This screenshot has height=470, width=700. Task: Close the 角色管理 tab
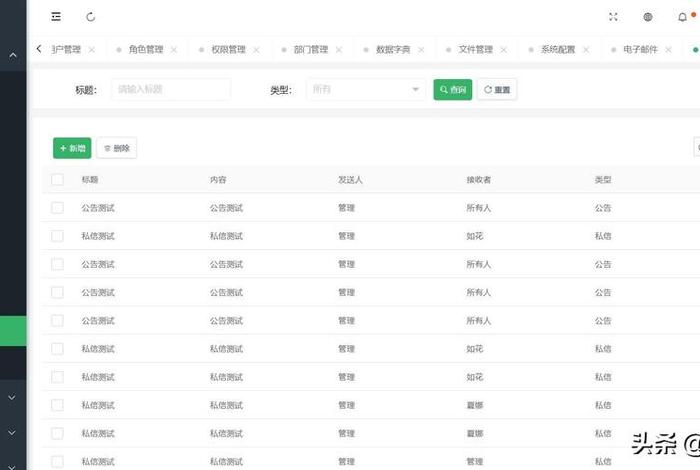[174, 50]
